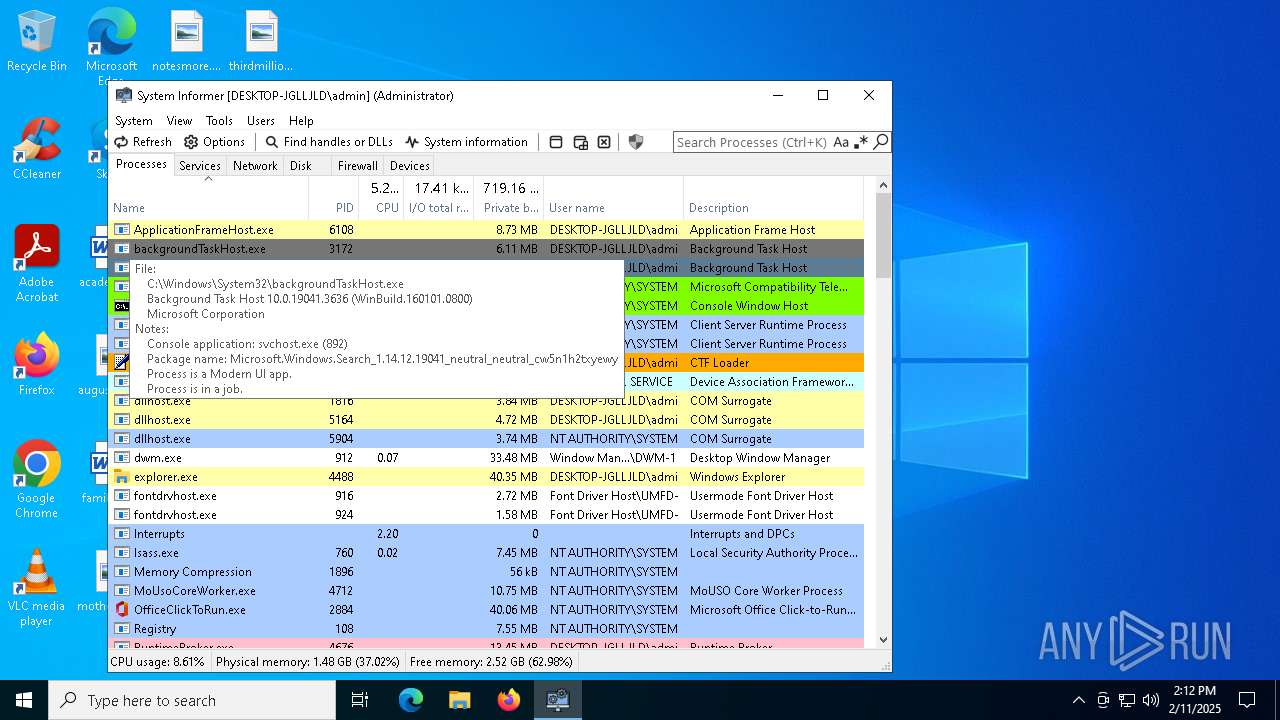Open the notesmore... desktop file
The height and width of the screenshot is (720, 1280).
[x=186, y=42]
